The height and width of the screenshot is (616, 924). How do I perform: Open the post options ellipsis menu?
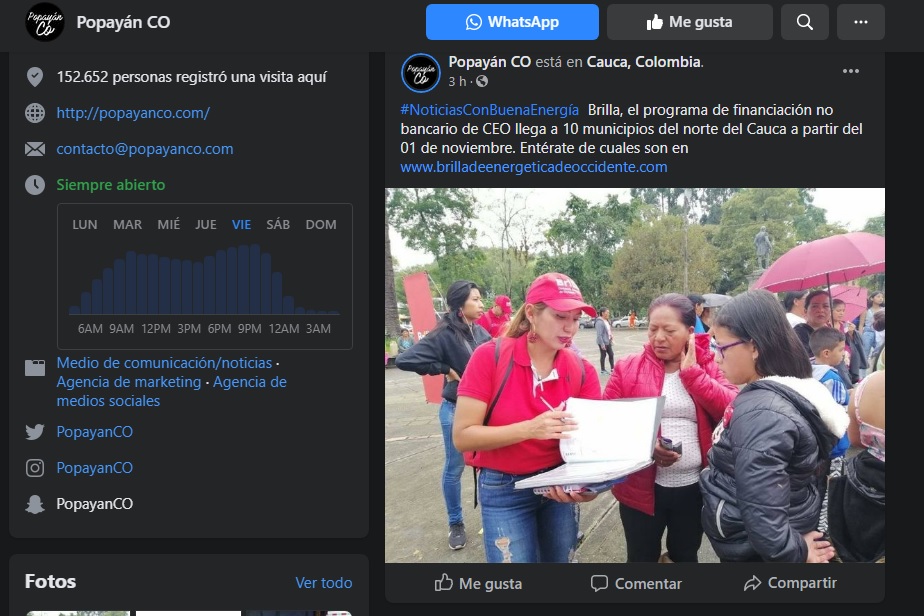pos(850,71)
